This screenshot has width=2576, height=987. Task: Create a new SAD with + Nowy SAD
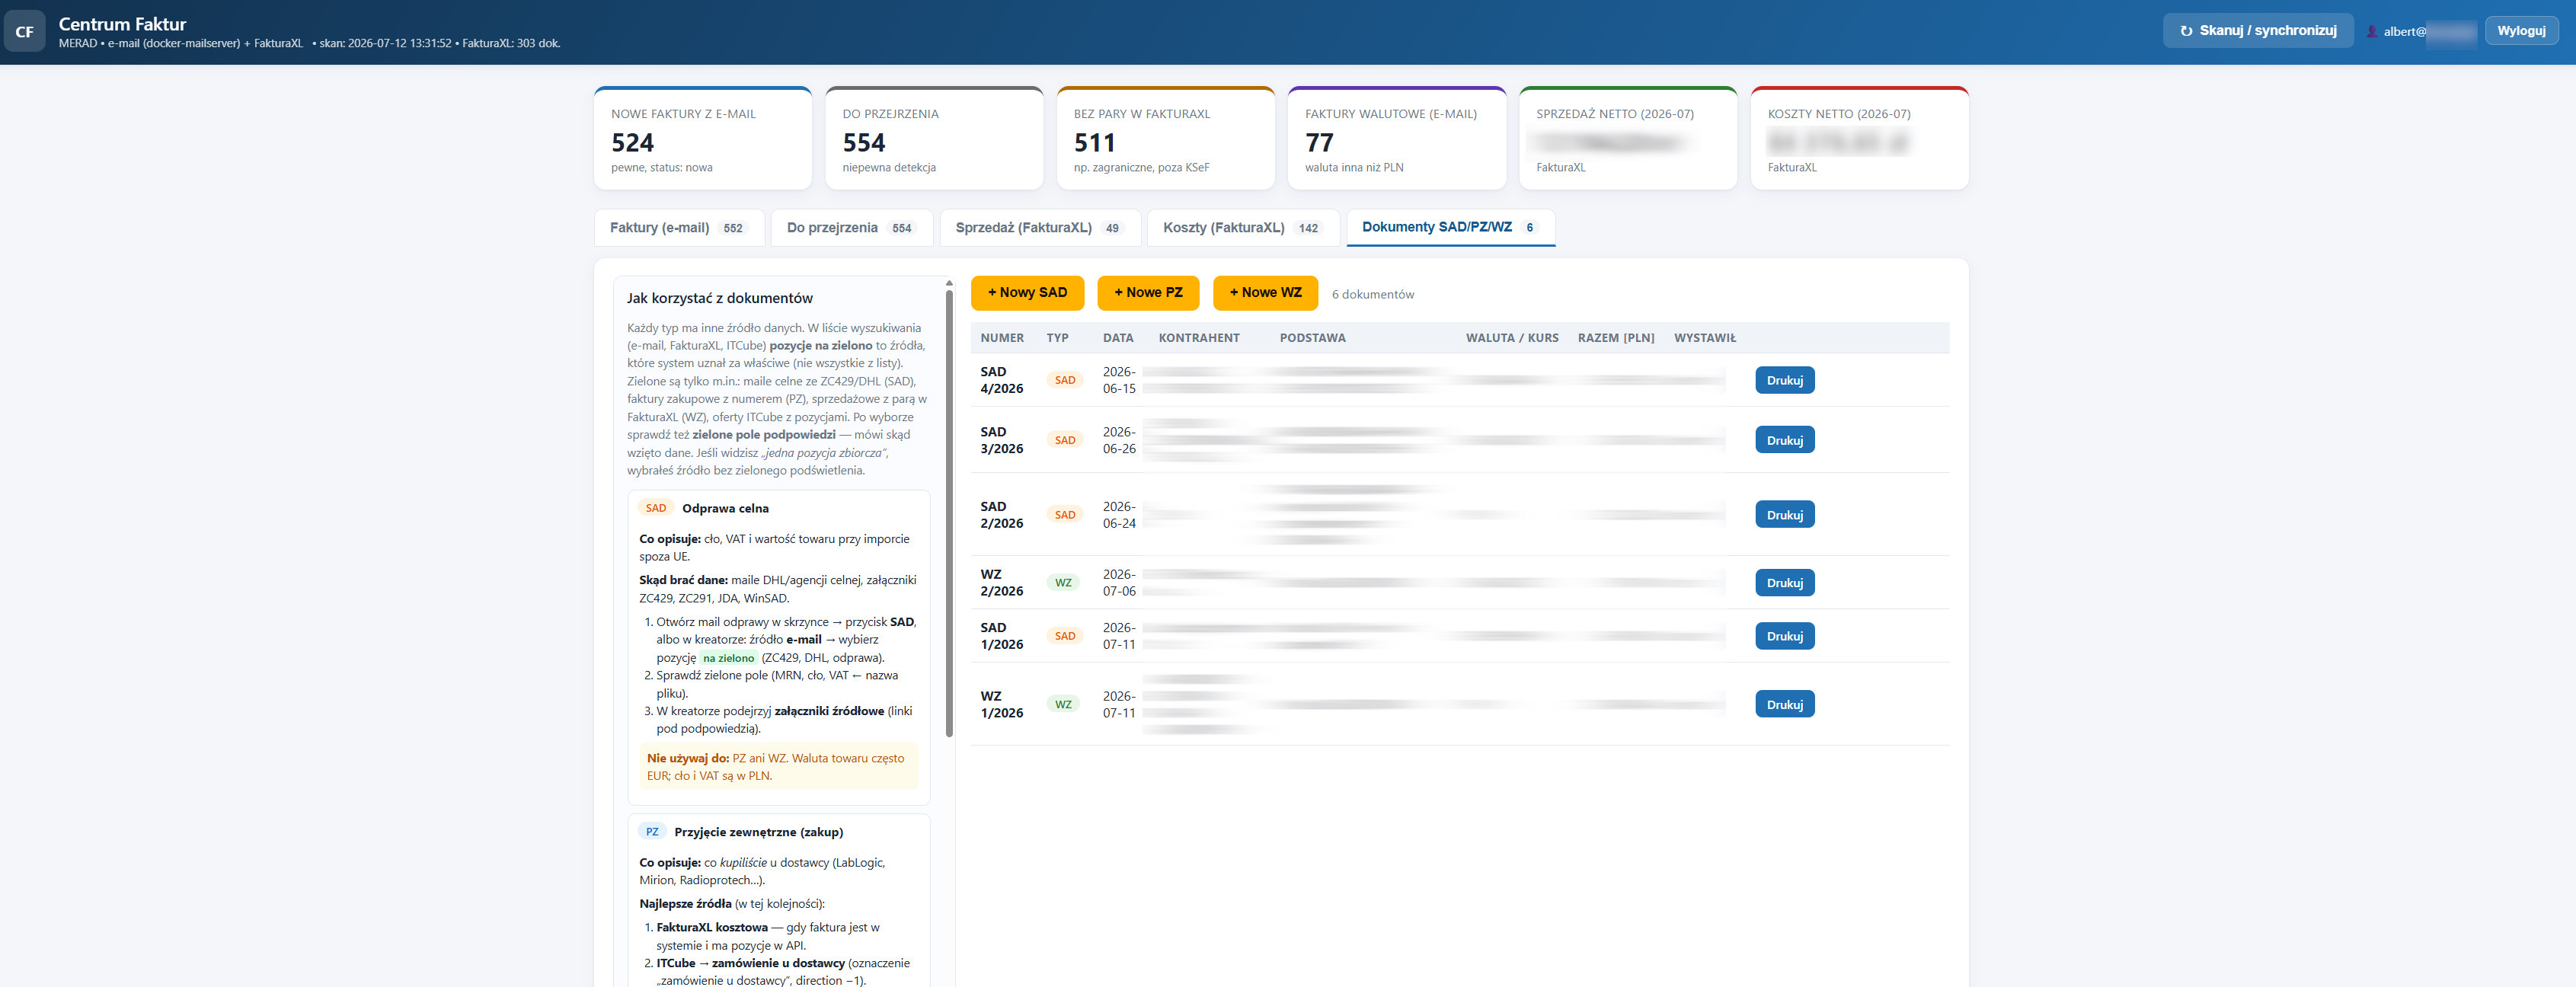click(1027, 293)
